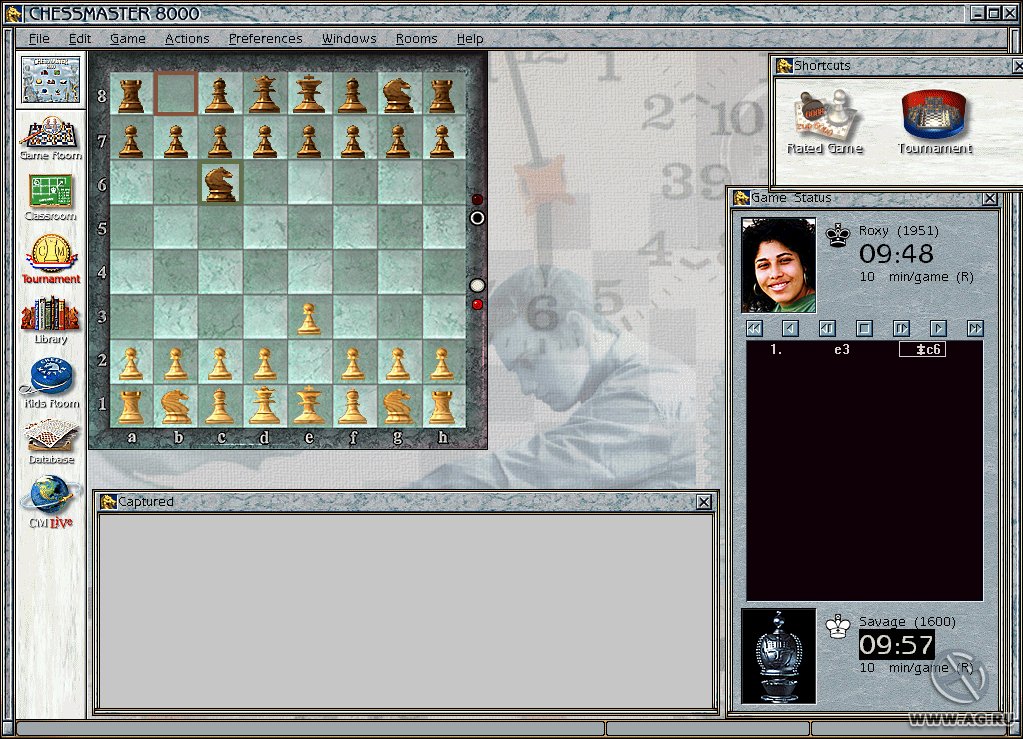
Task: Click the white pawn on e3
Action: click(309, 320)
